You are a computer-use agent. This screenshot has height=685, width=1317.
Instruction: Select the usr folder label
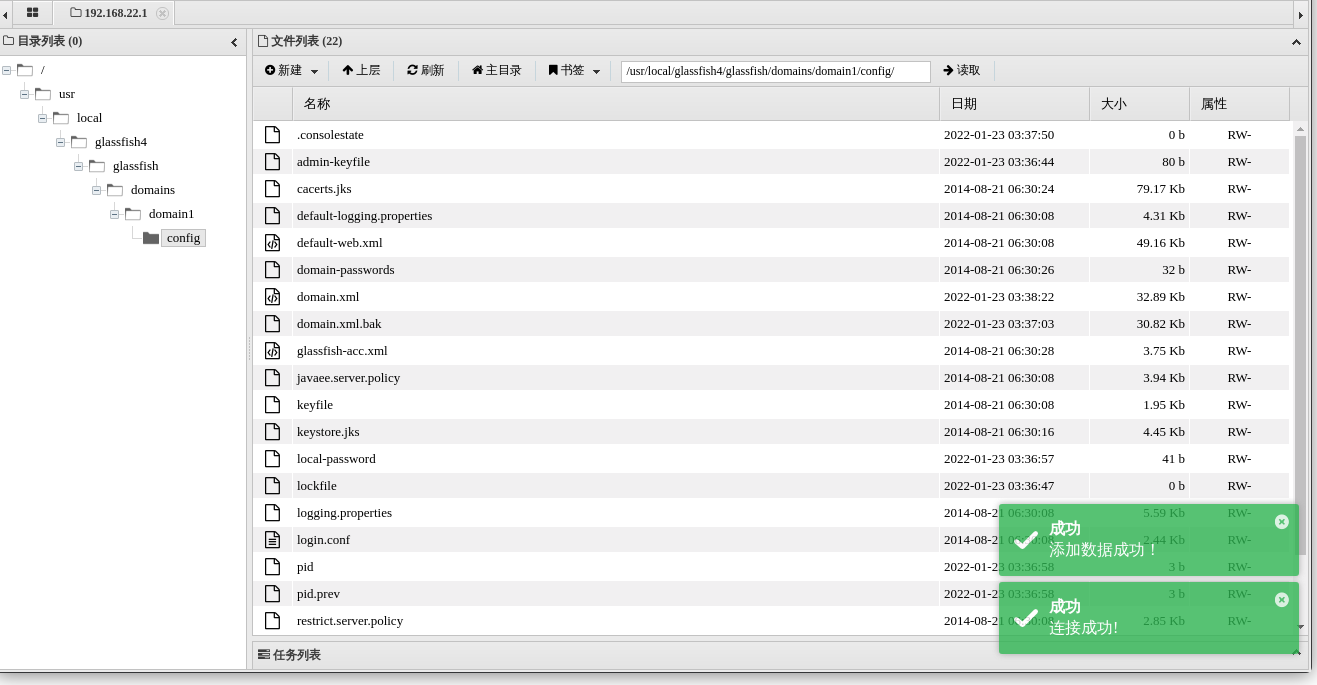67,94
